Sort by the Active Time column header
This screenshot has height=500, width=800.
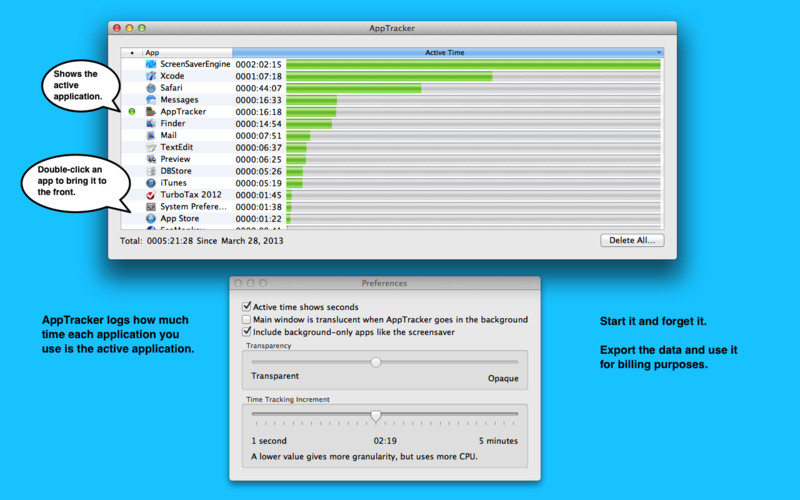pyautogui.click(x=448, y=53)
